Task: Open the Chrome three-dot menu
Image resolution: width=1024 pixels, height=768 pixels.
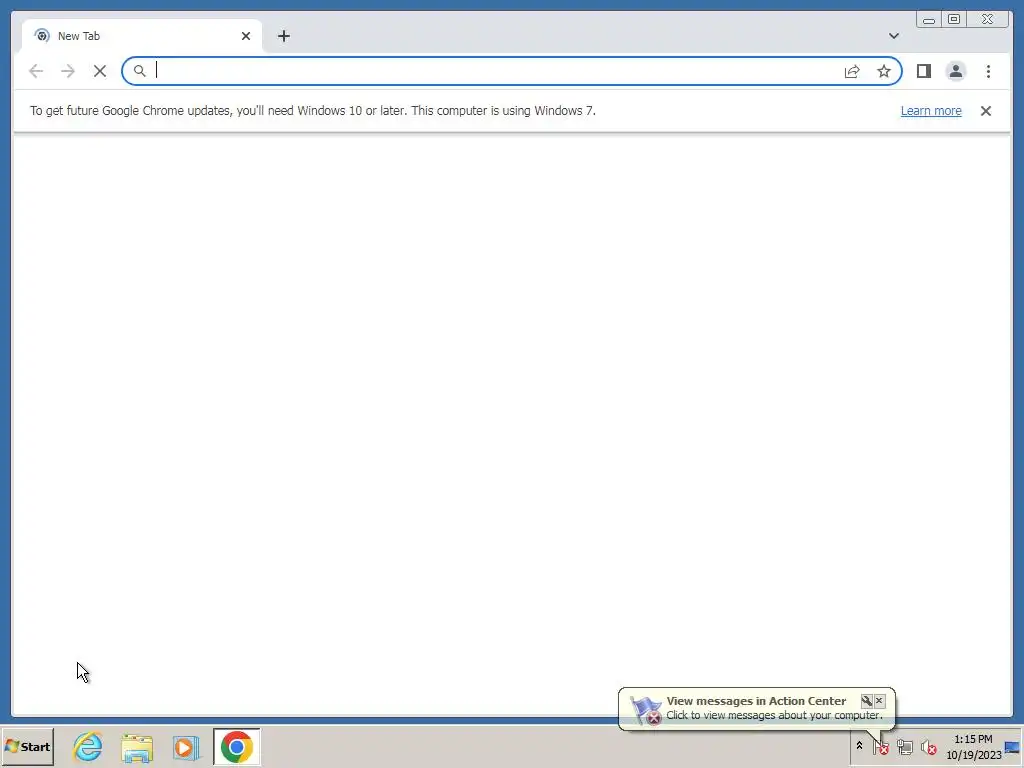Action: 988,71
